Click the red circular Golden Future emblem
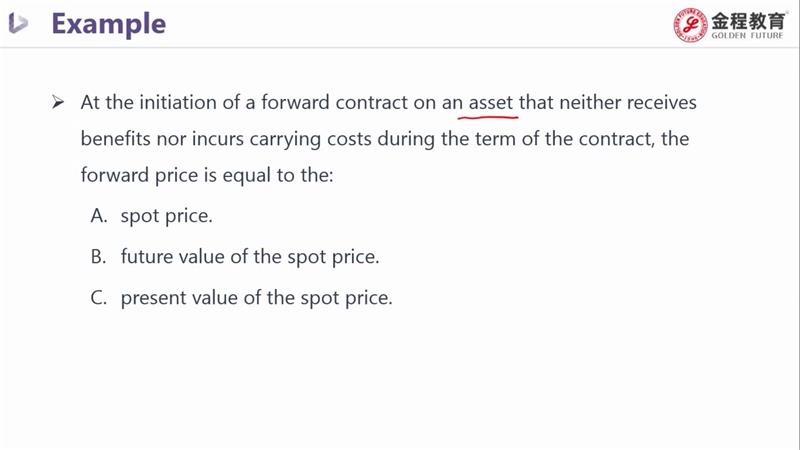800x450 pixels. coord(689,26)
